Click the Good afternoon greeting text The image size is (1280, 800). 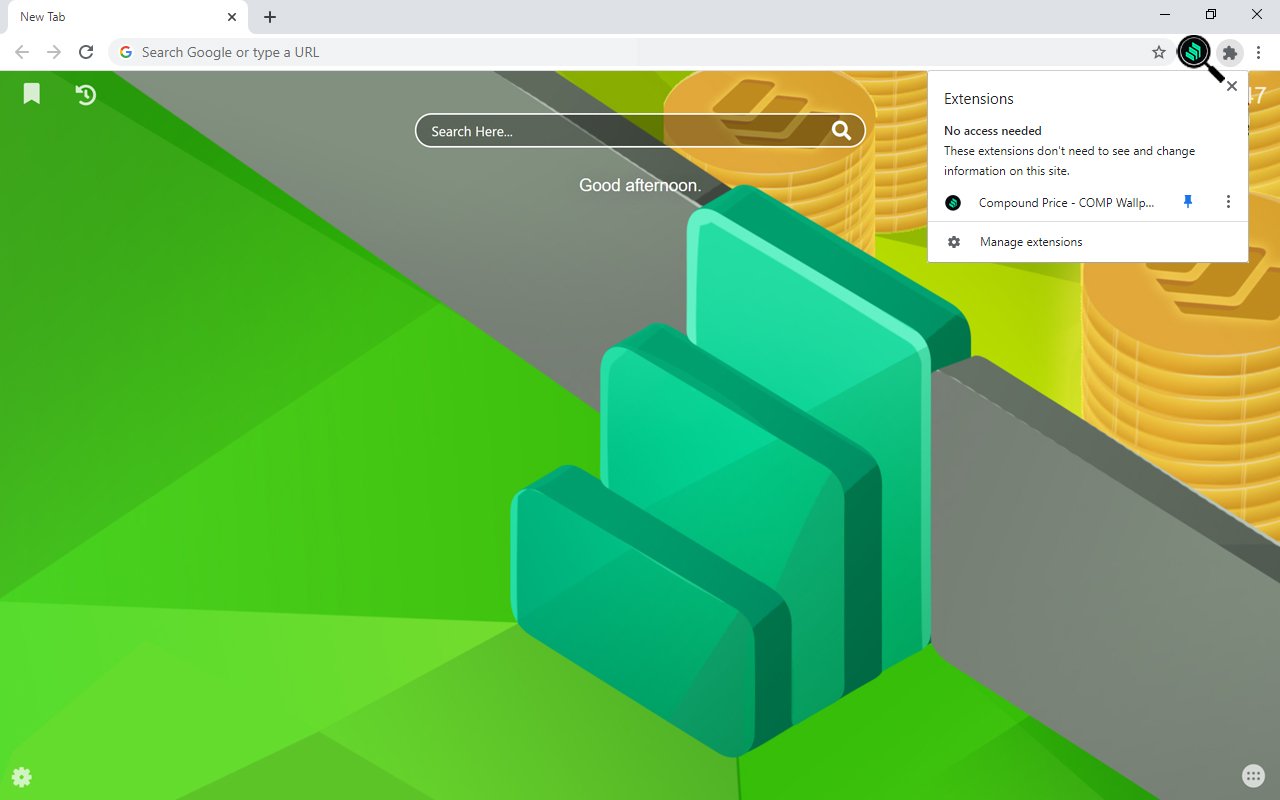(640, 185)
